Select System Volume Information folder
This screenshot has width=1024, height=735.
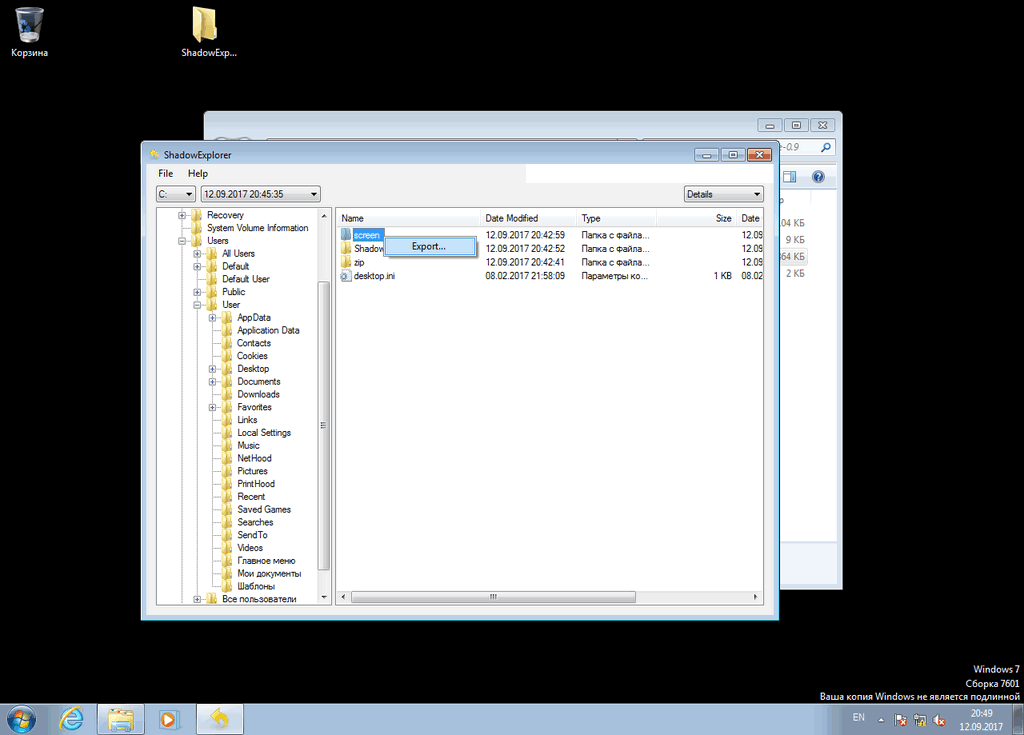click(257, 228)
